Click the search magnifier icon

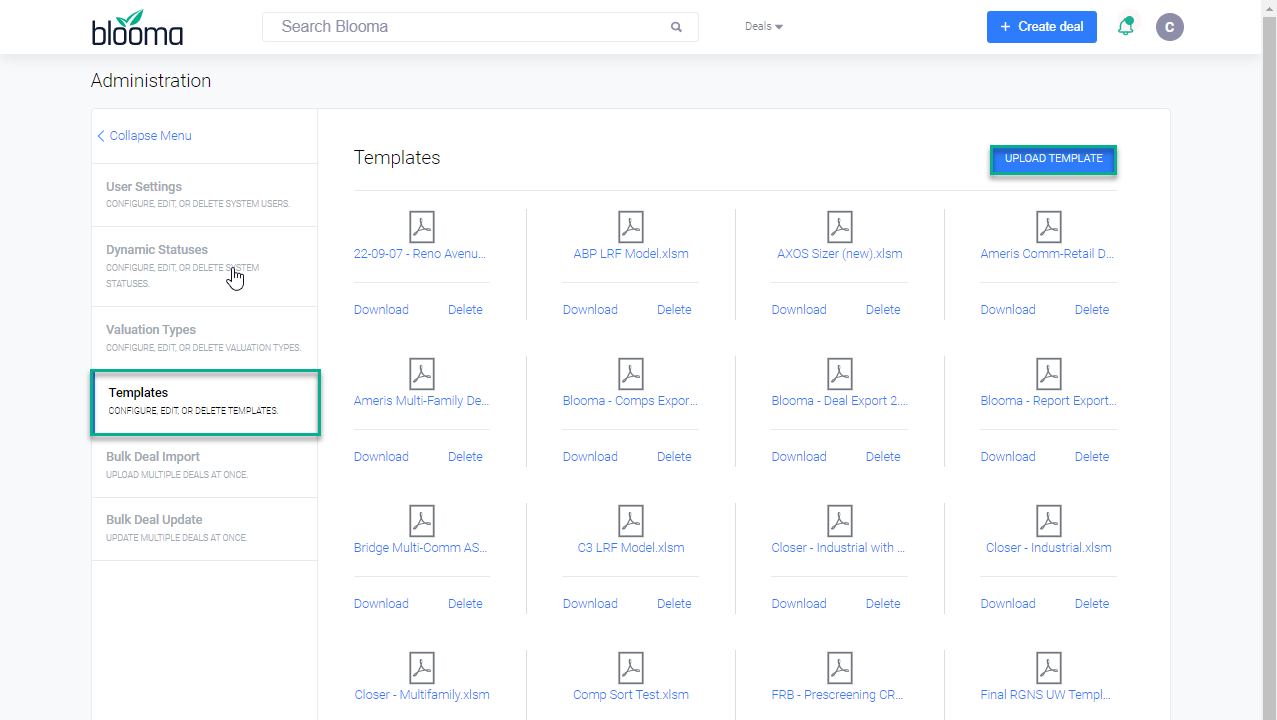676,27
